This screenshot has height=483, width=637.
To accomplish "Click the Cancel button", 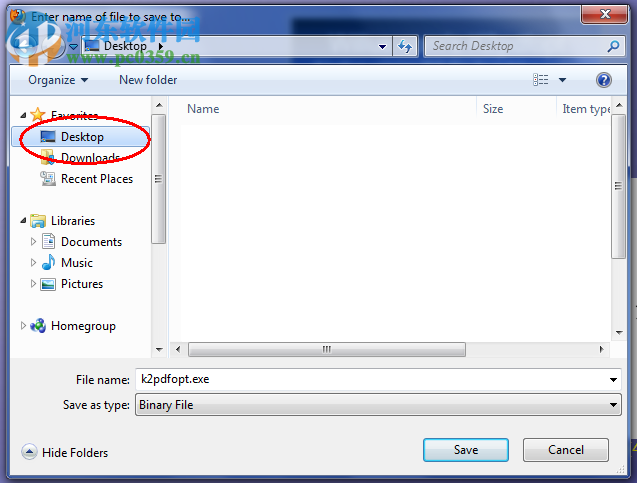I will click(x=566, y=450).
